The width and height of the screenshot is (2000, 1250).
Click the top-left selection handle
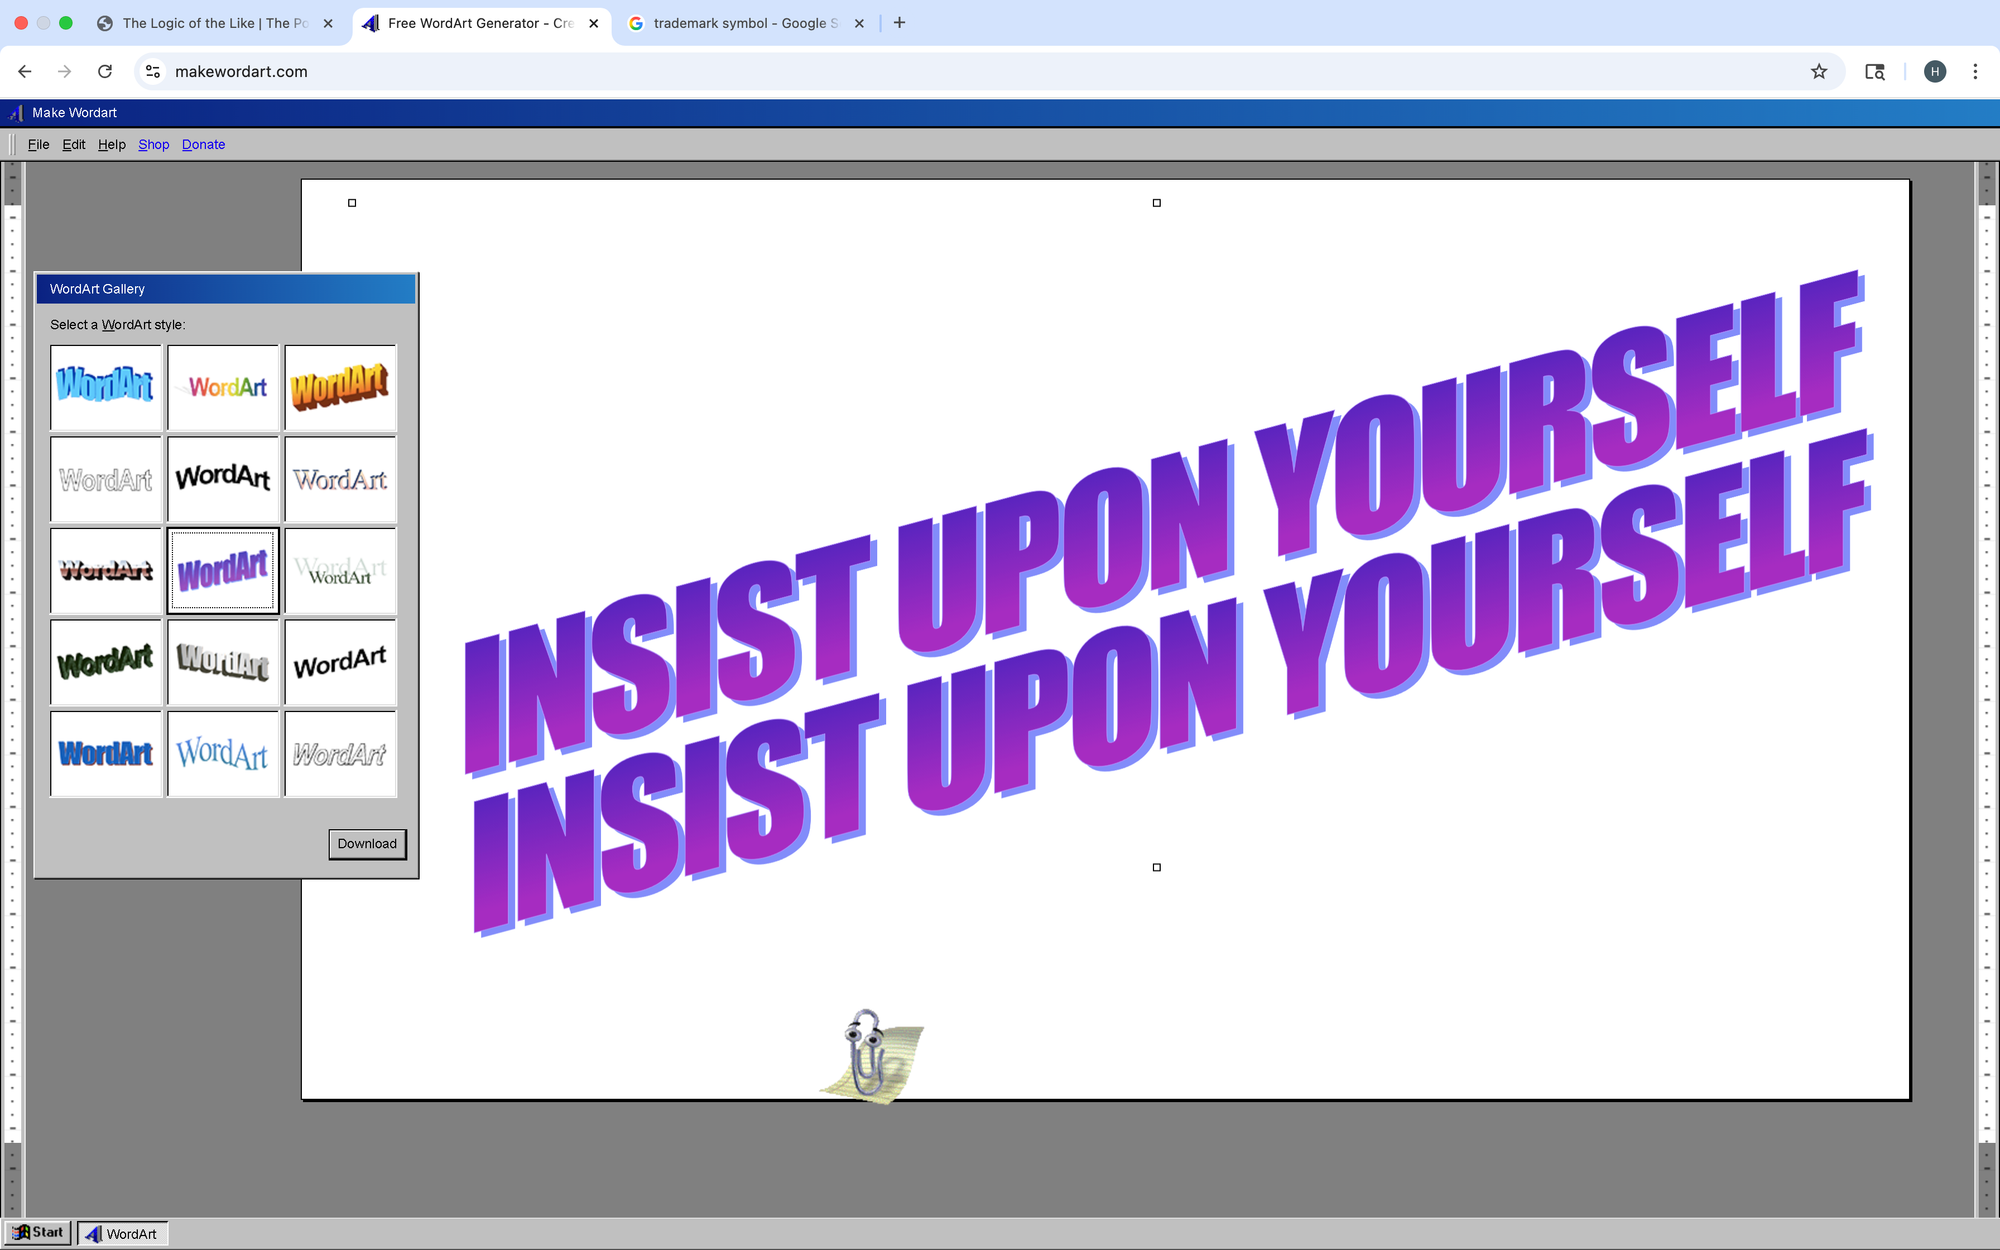(352, 203)
